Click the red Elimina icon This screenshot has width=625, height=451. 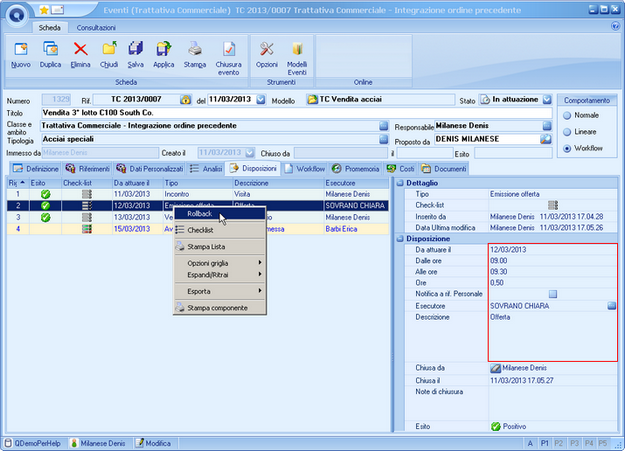[81, 49]
